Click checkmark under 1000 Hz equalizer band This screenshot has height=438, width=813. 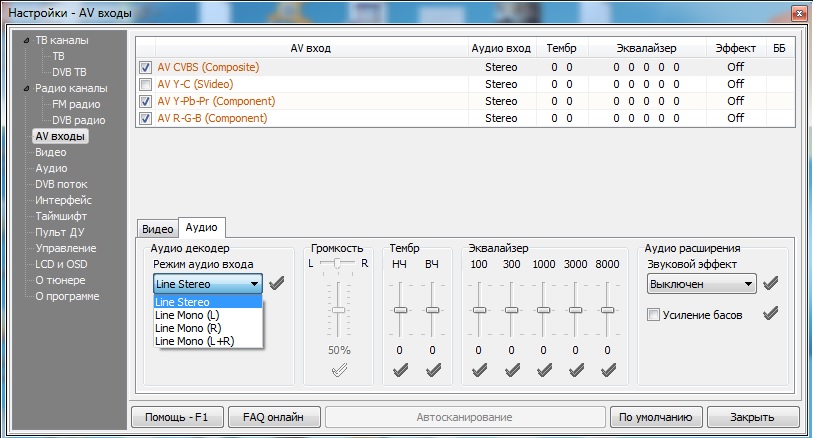[544, 371]
